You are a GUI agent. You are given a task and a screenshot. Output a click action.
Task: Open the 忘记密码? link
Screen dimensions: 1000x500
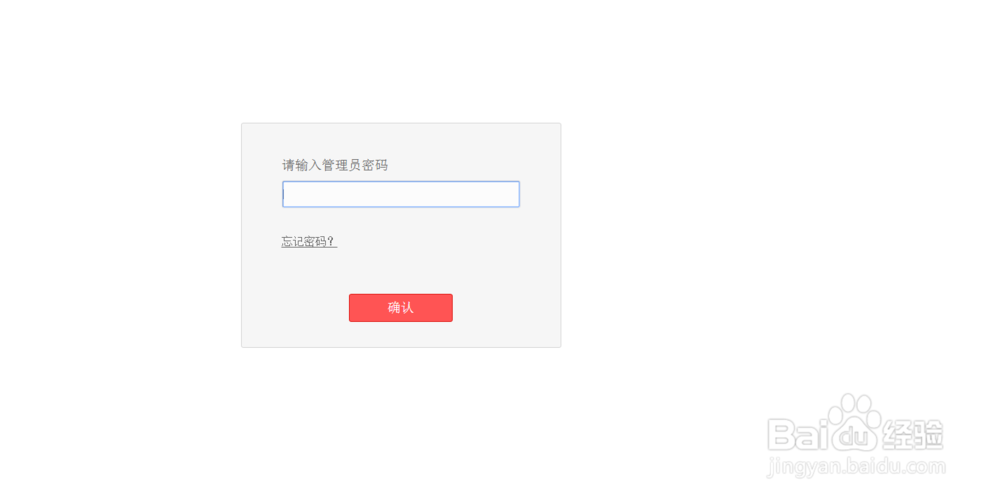point(309,242)
